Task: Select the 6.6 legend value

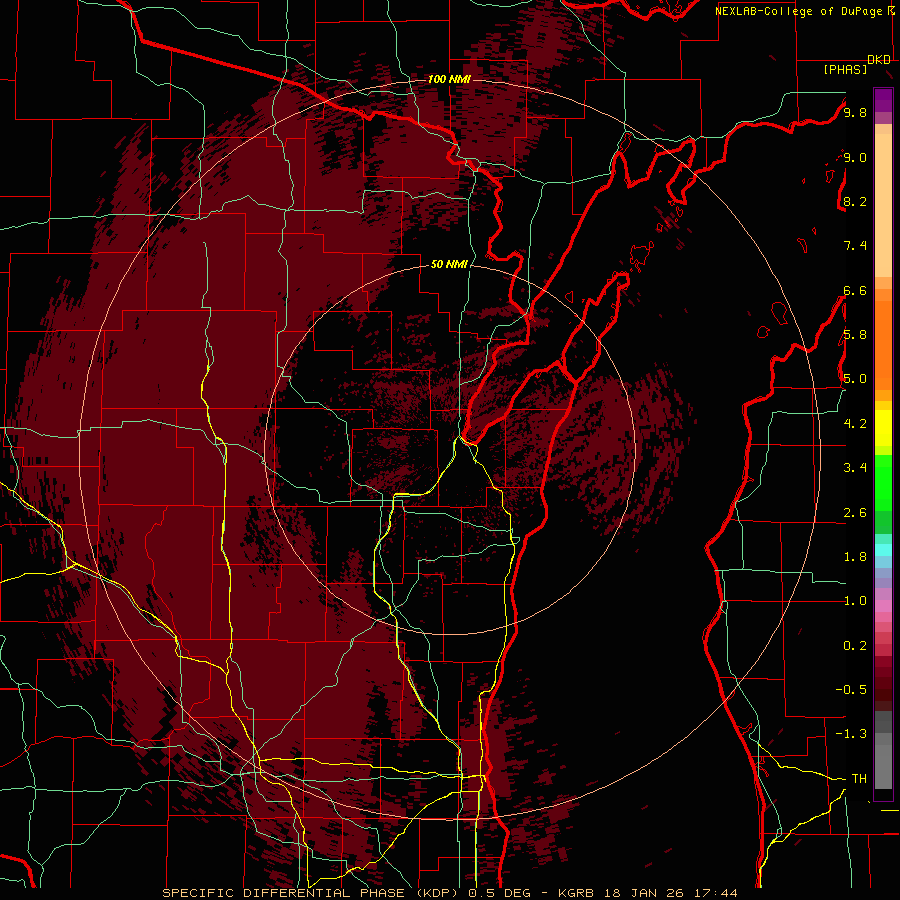Action: click(x=855, y=290)
